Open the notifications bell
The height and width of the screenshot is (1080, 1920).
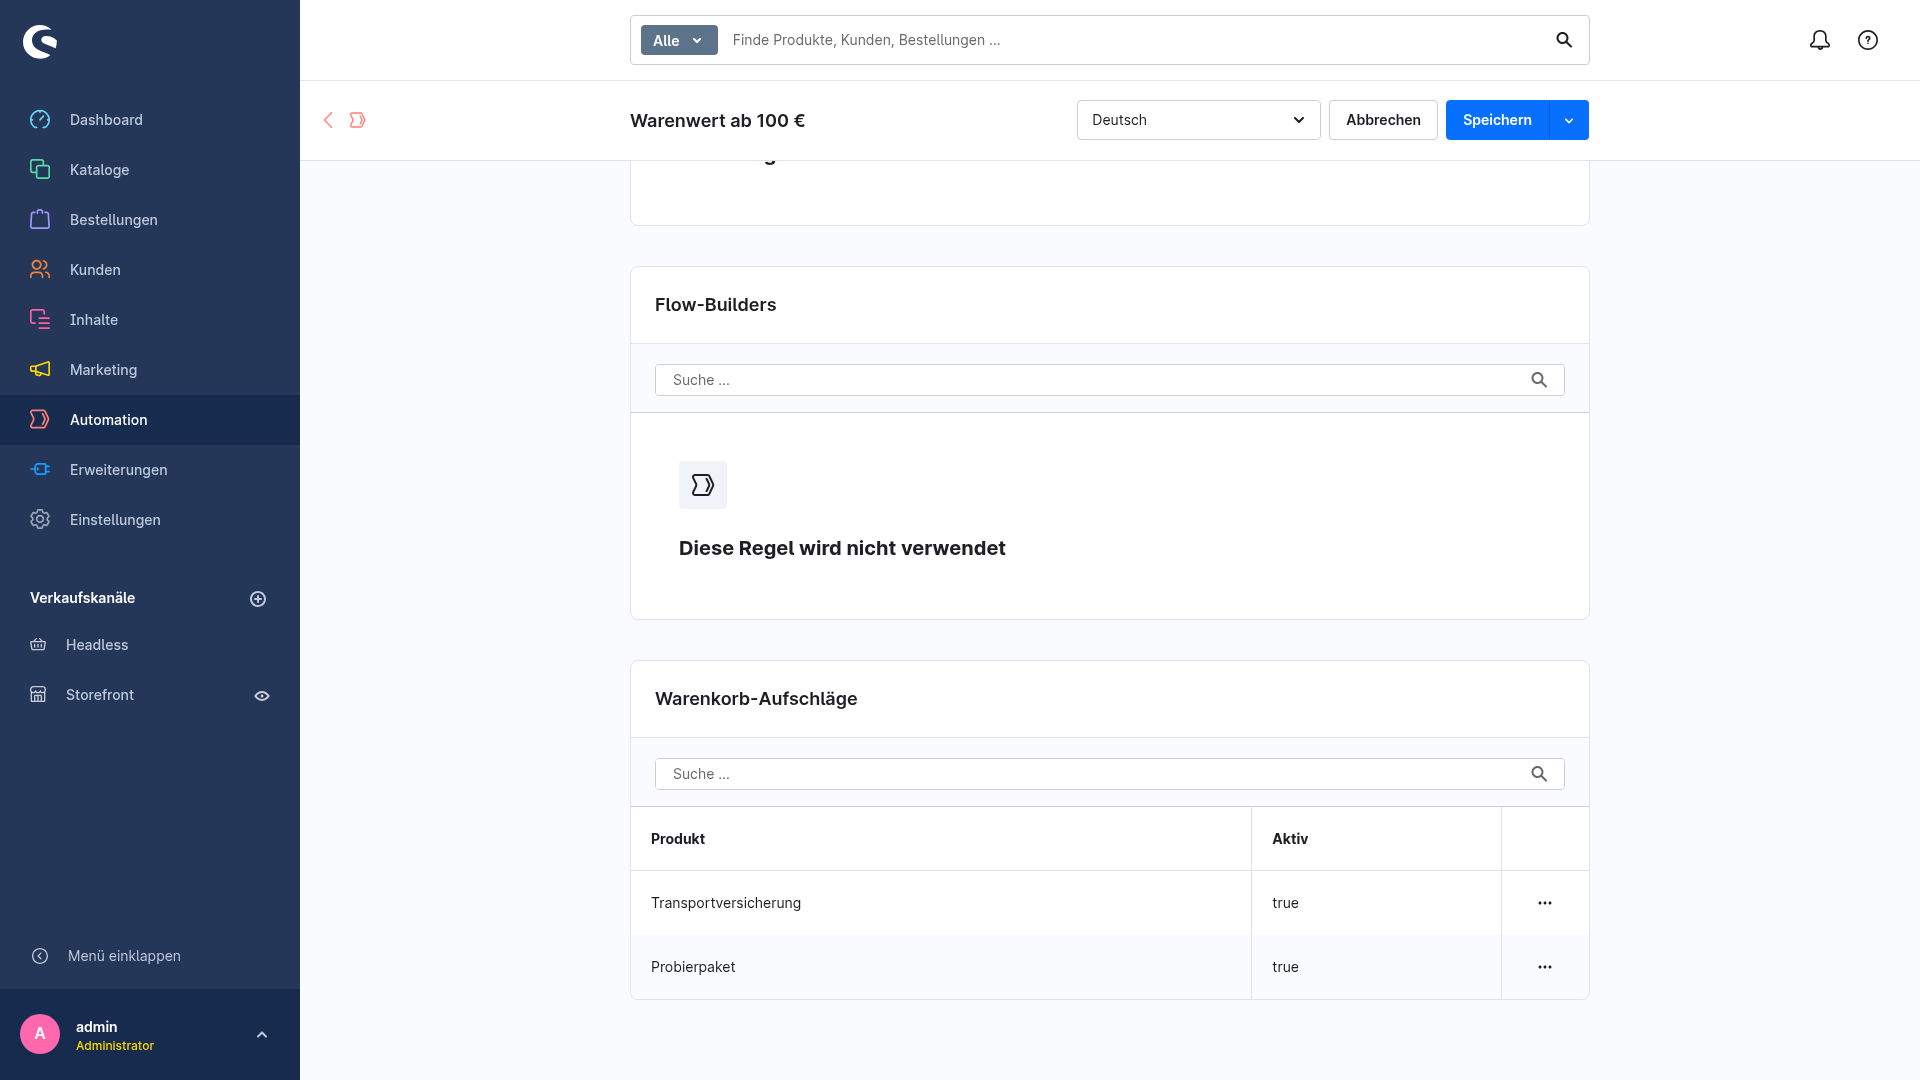tap(1820, 40)
